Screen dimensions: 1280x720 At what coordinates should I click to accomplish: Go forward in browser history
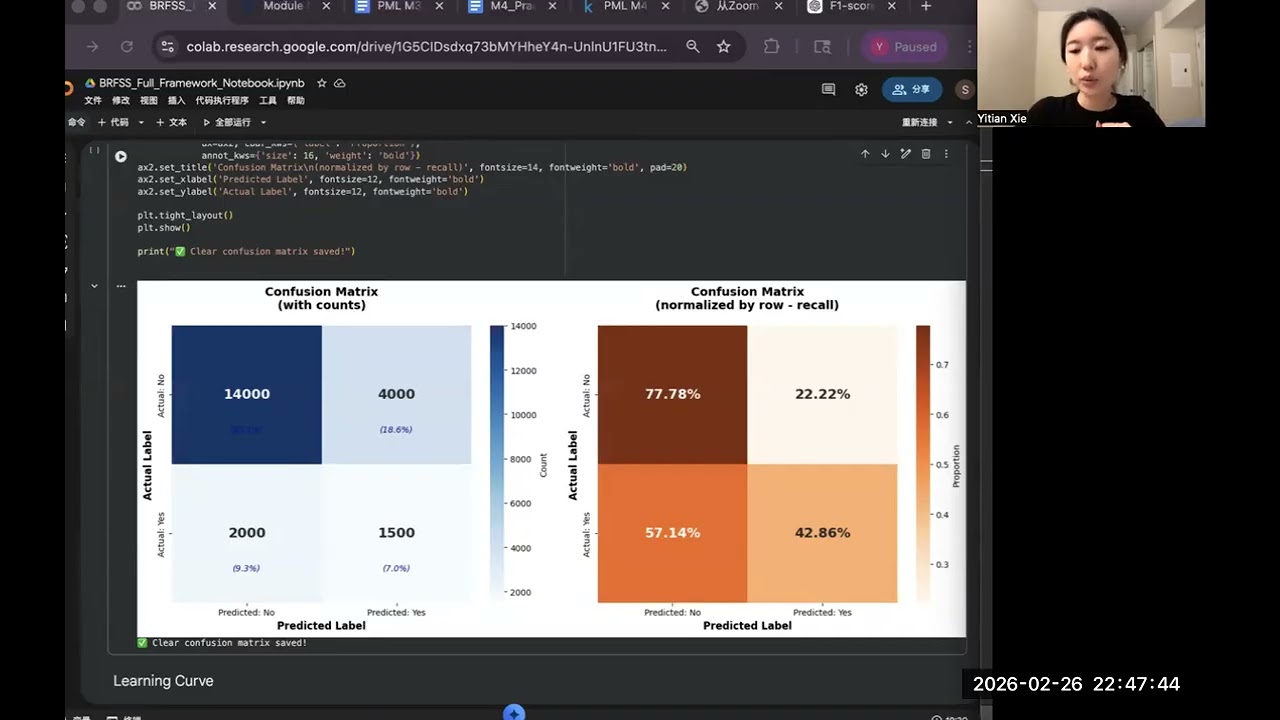pyautogui.click(x=93, y=46)
